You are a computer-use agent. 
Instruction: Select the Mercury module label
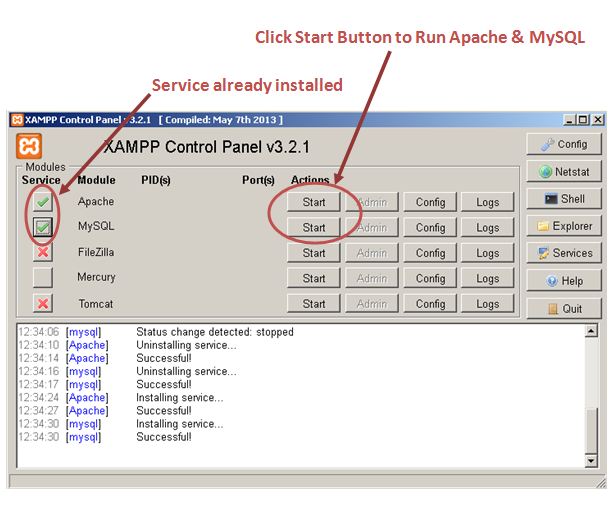pyautogui.click(x=96, y=277)
